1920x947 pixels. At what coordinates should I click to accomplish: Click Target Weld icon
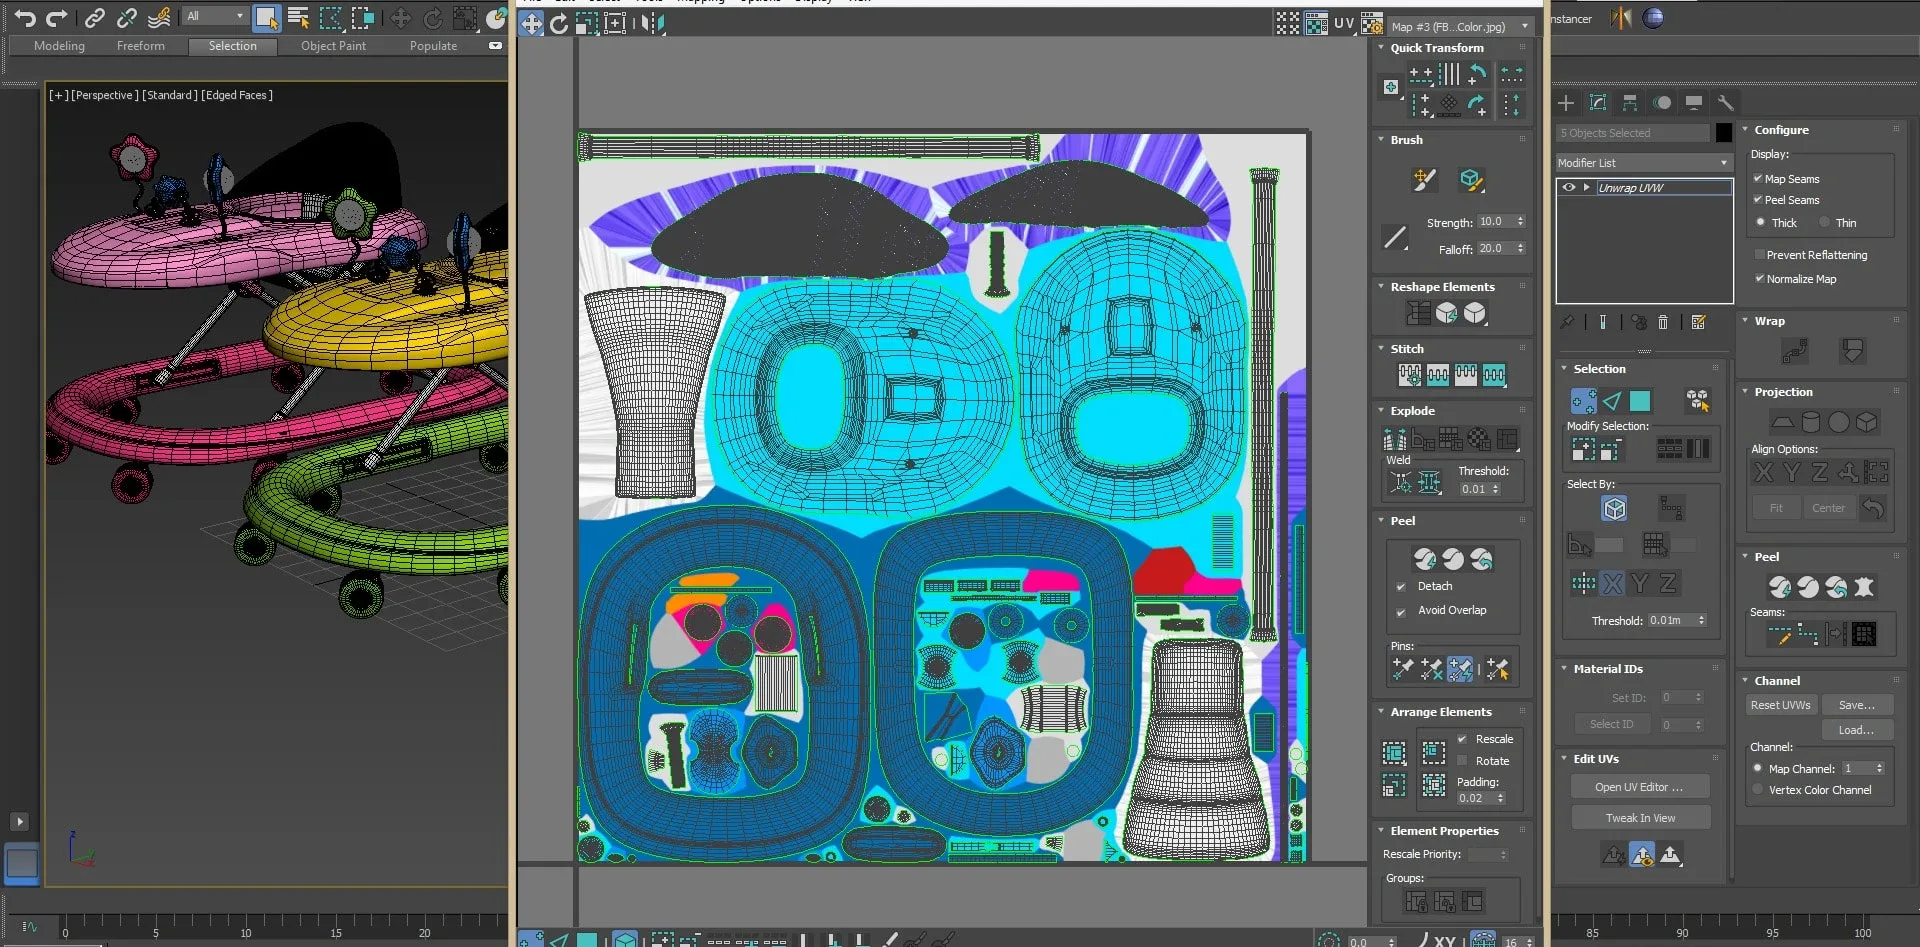point(1402,483)
